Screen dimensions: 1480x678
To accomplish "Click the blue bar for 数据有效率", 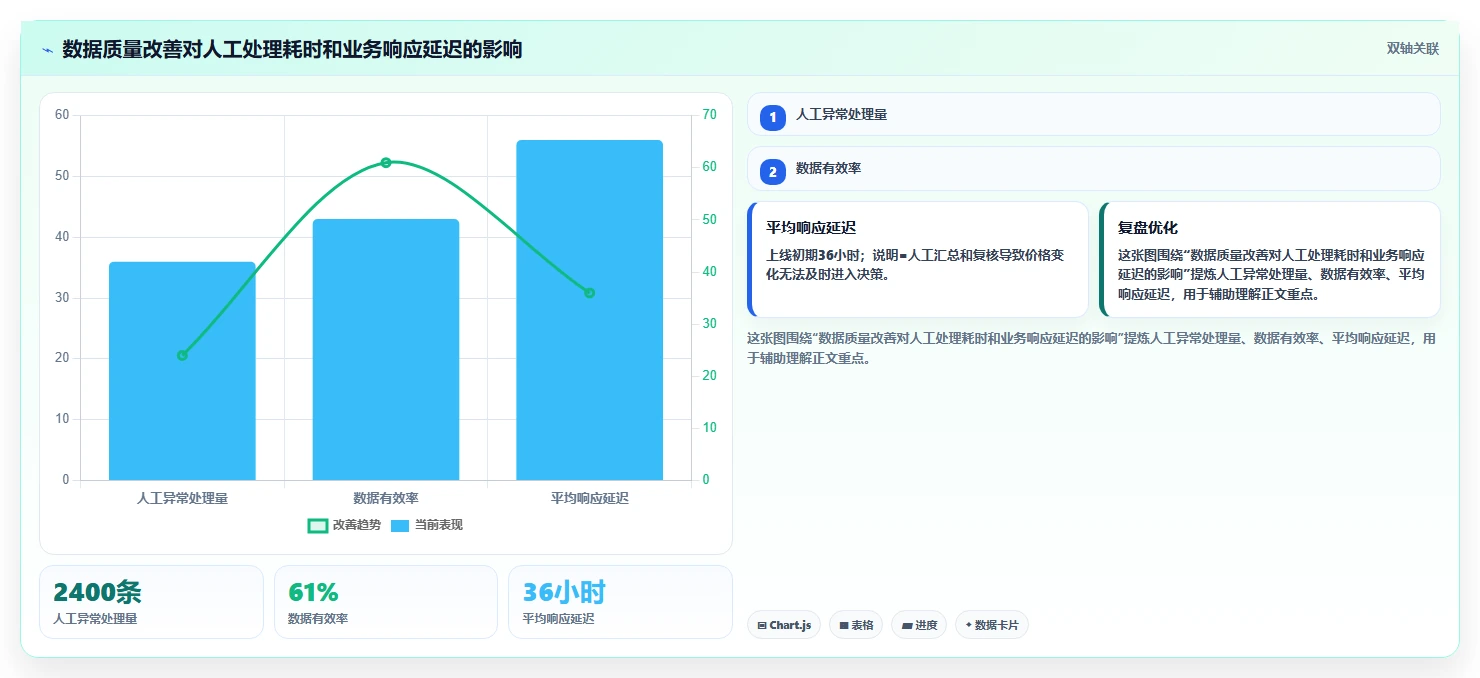I will (x=386, y=350).
